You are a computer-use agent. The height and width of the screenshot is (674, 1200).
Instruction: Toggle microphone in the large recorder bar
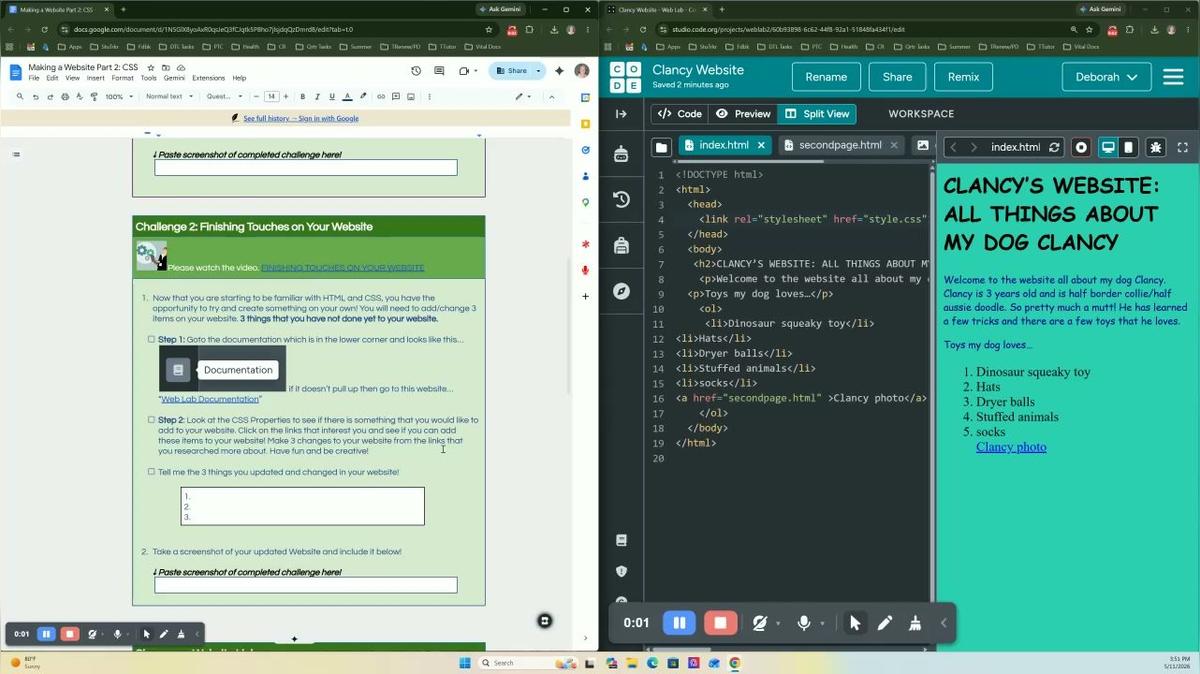click(803, 623)
